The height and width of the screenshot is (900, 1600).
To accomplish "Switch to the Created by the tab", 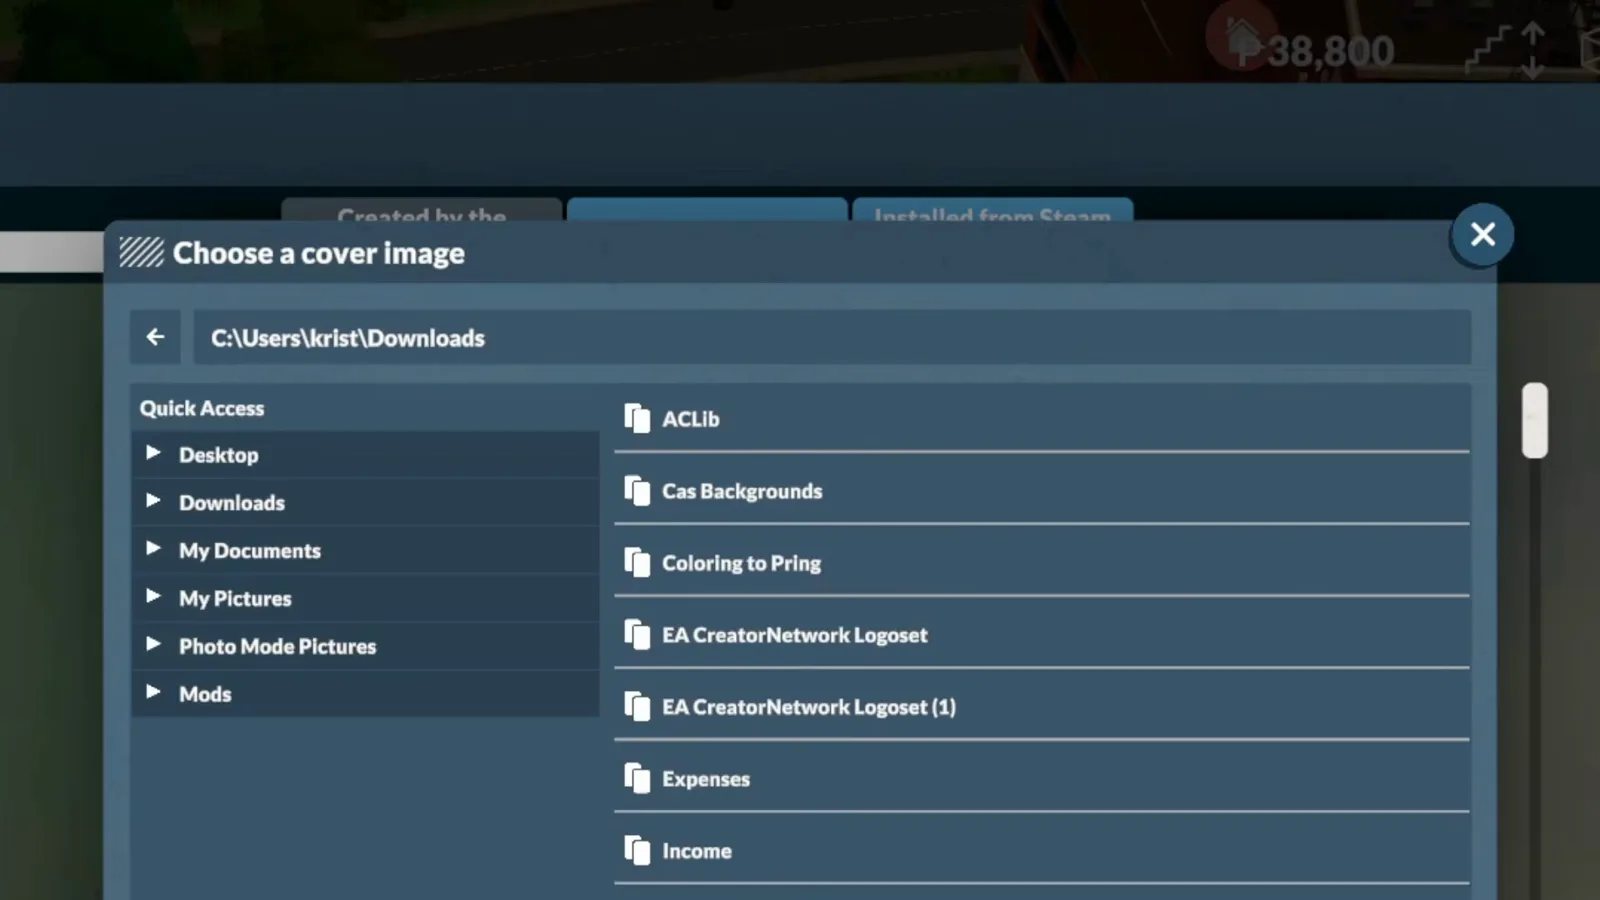I will pyautogui.click(x=421, y=210).
